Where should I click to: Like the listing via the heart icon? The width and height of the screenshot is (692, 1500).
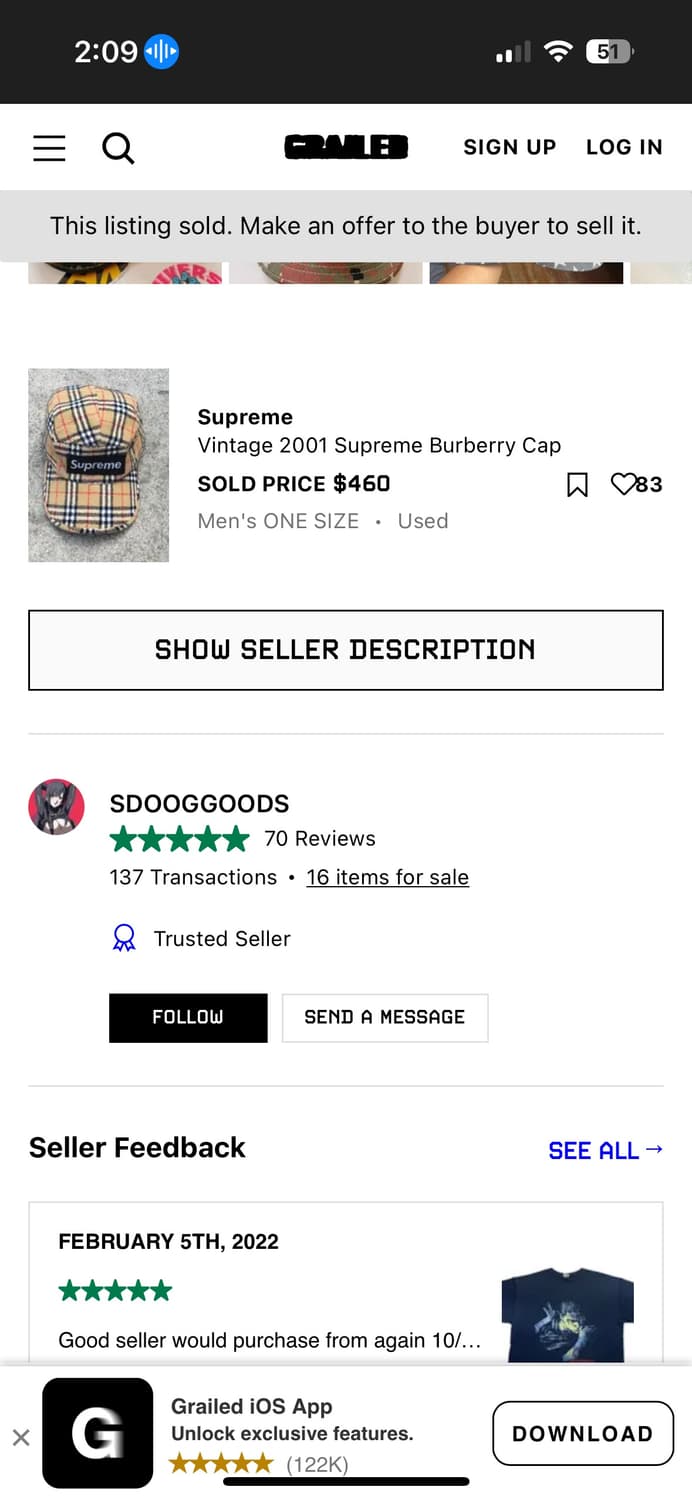(623, 484)
